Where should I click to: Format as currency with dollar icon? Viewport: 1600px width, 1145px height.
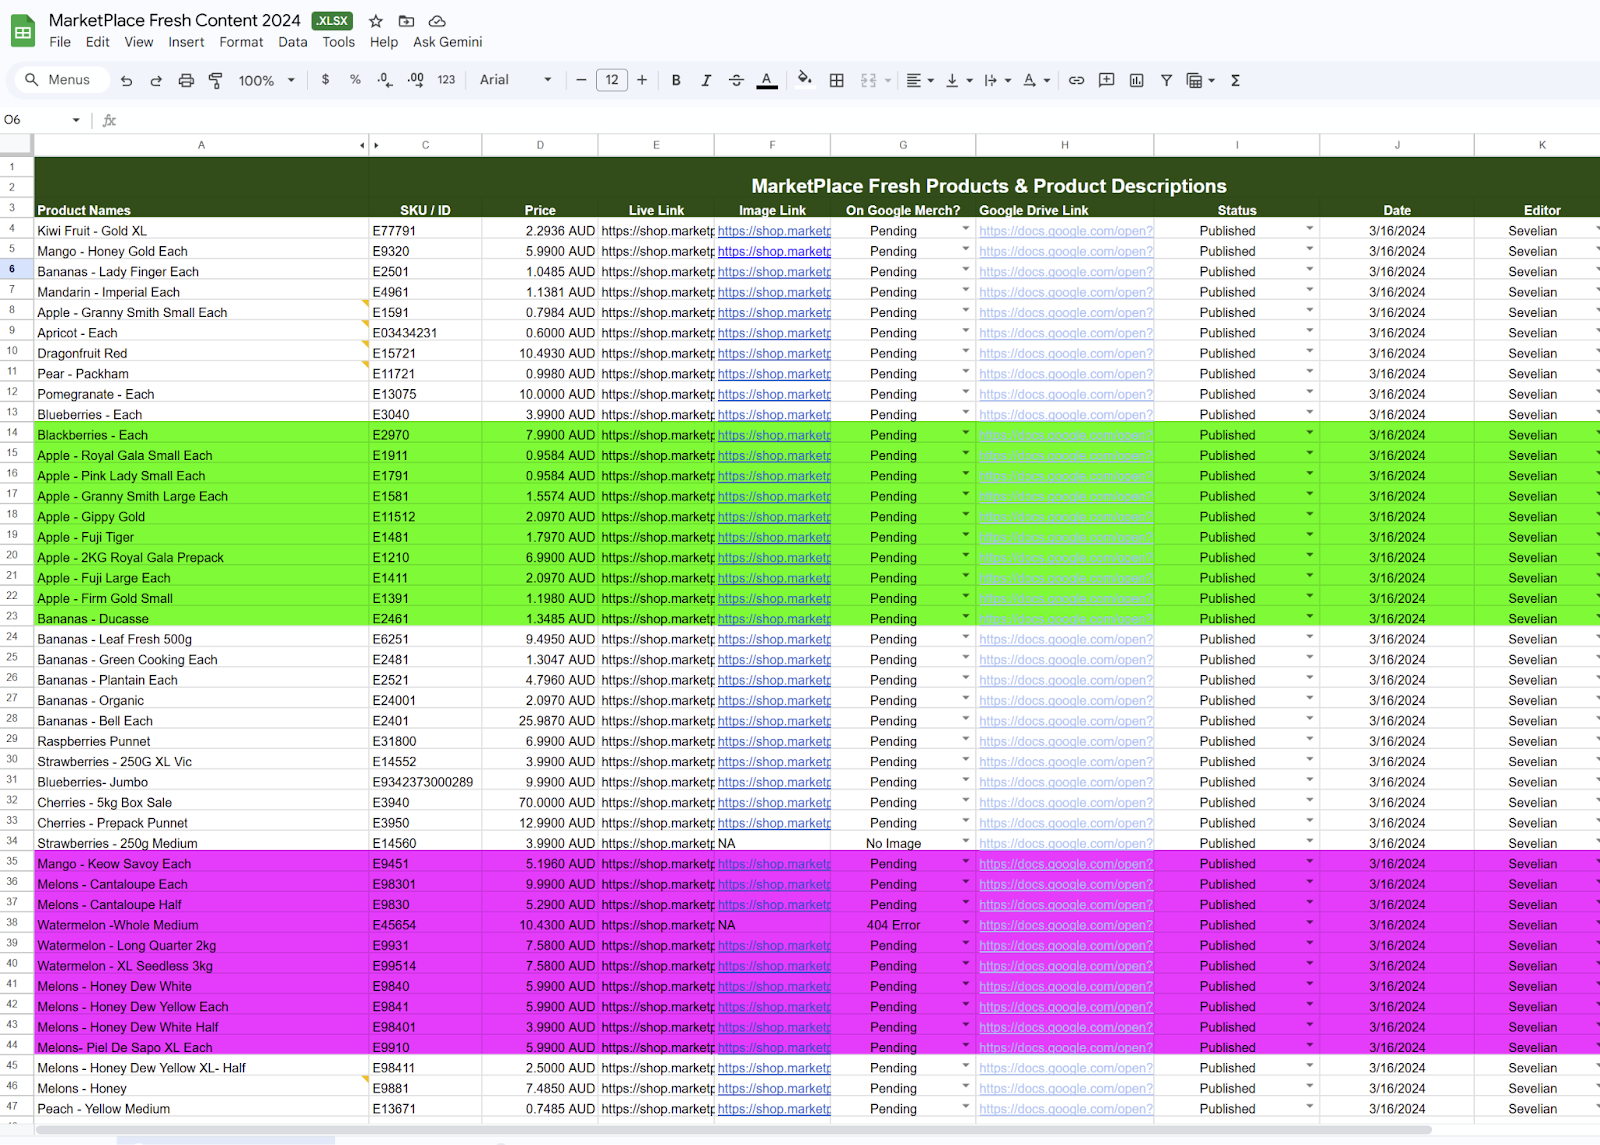tap(325, 80)
